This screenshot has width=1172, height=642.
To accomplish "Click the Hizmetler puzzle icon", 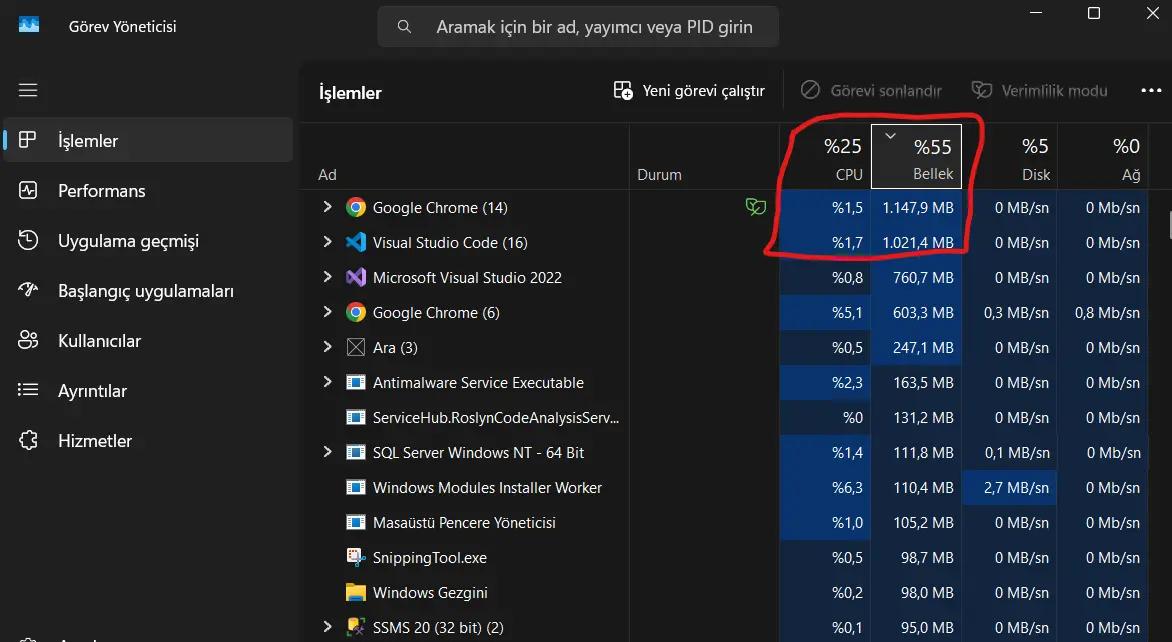I will pos(28,440).
